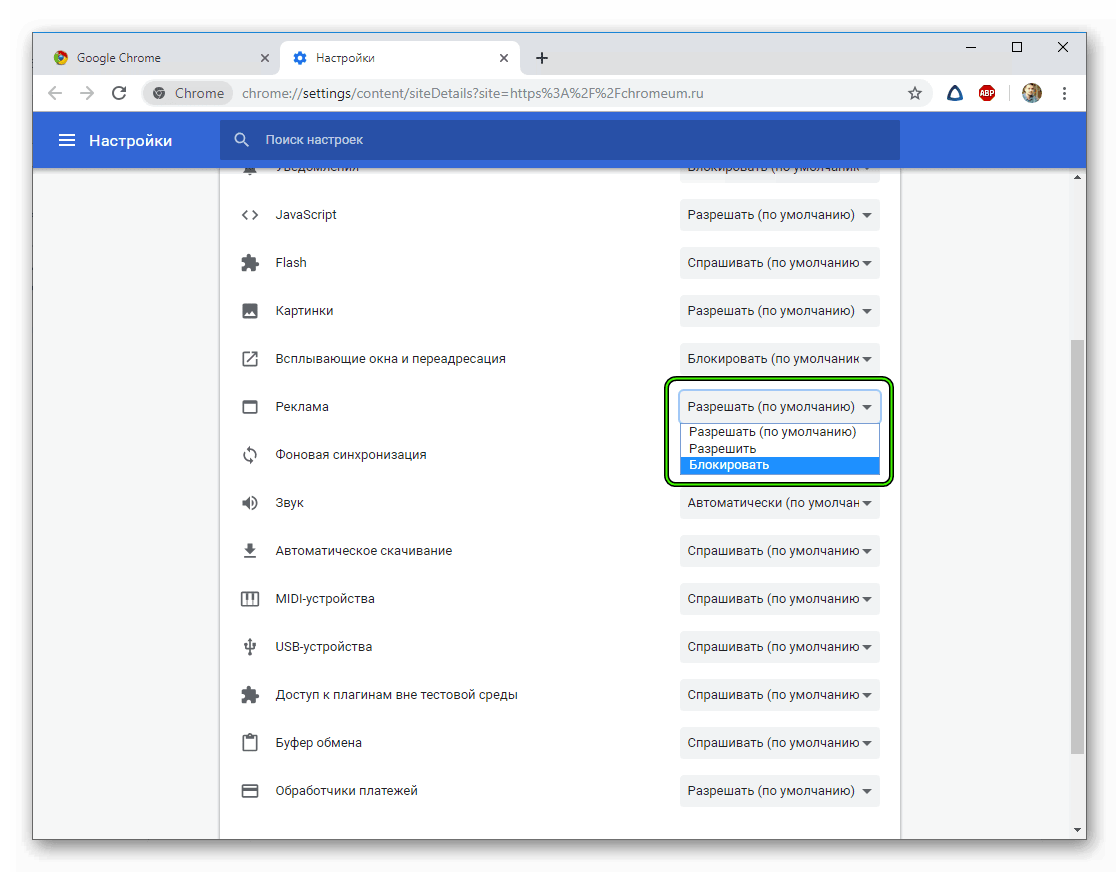Click the Реклама window icon
1119x872 pixels.
[x=250, y=407]
